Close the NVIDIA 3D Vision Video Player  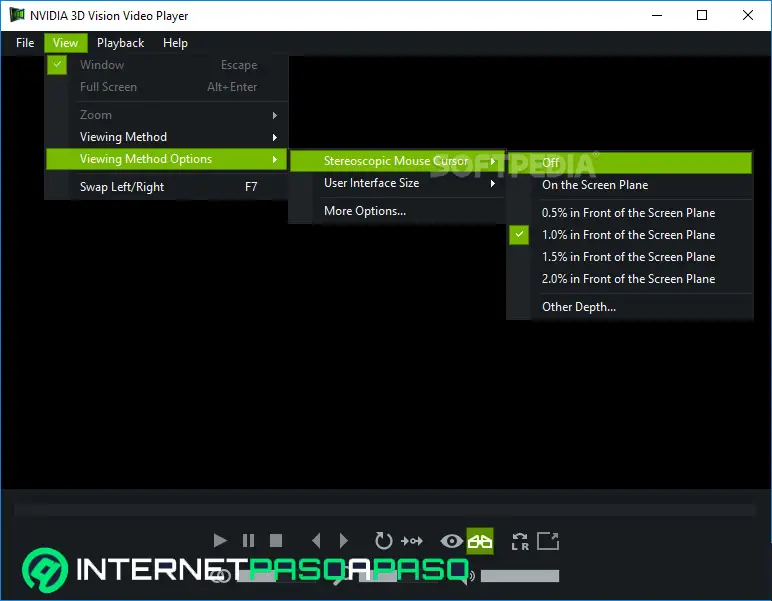point(748,15)
